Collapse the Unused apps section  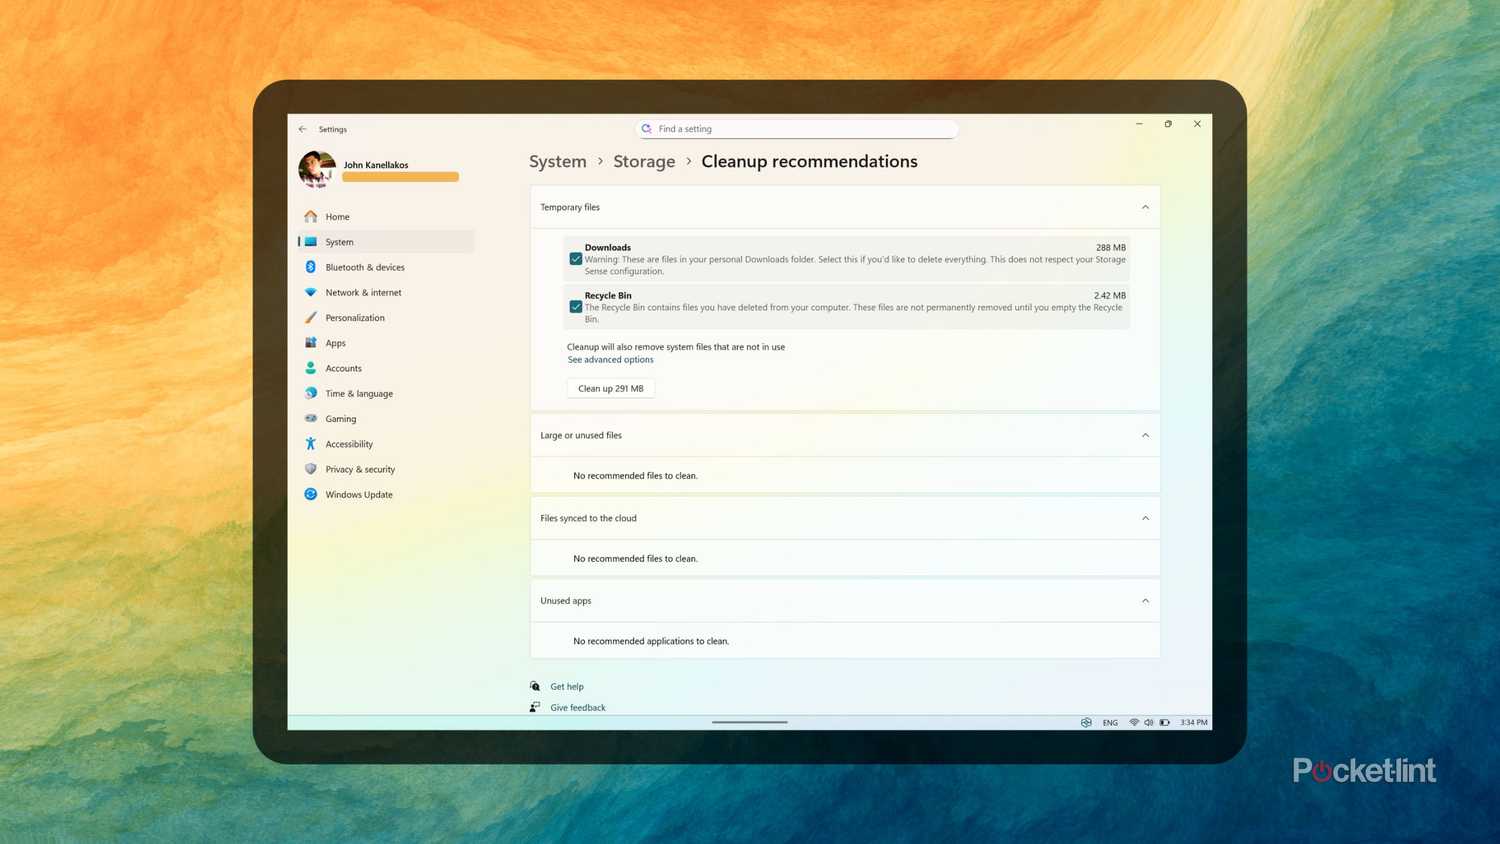click(x=1145, y=601)
